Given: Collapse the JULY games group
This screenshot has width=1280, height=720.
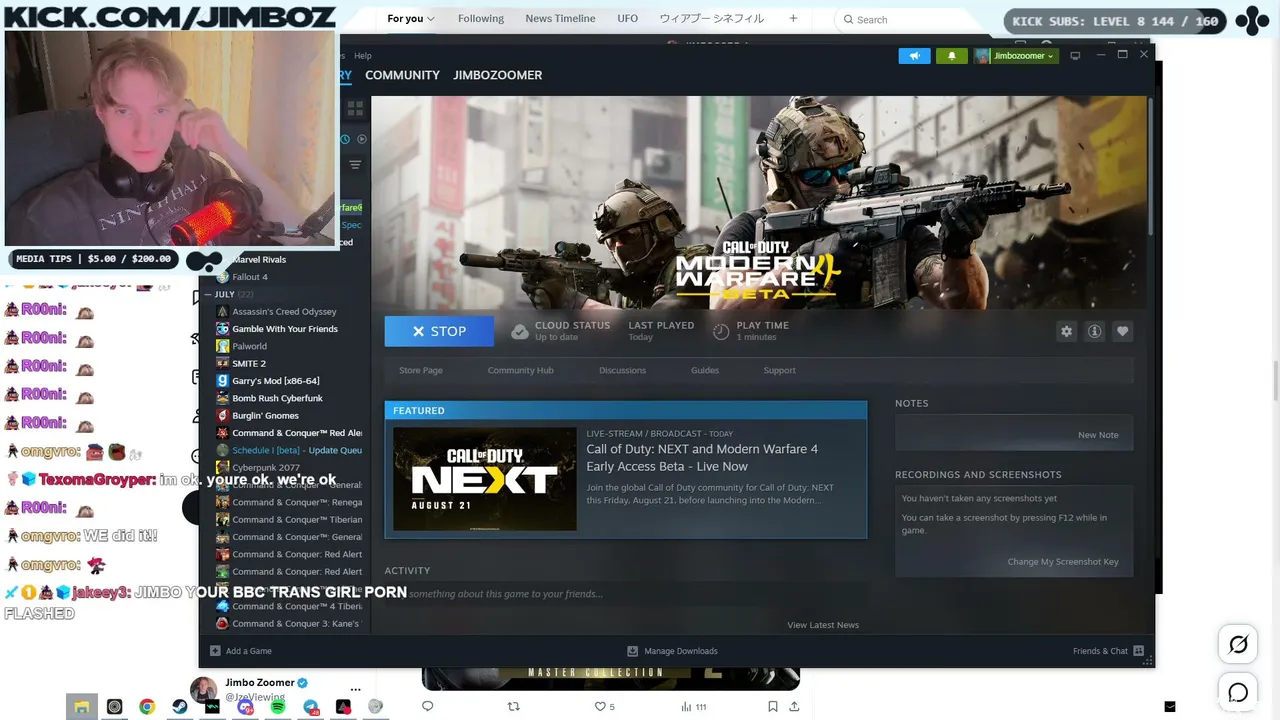Looking at the screenshot, I should coord(208,294).
